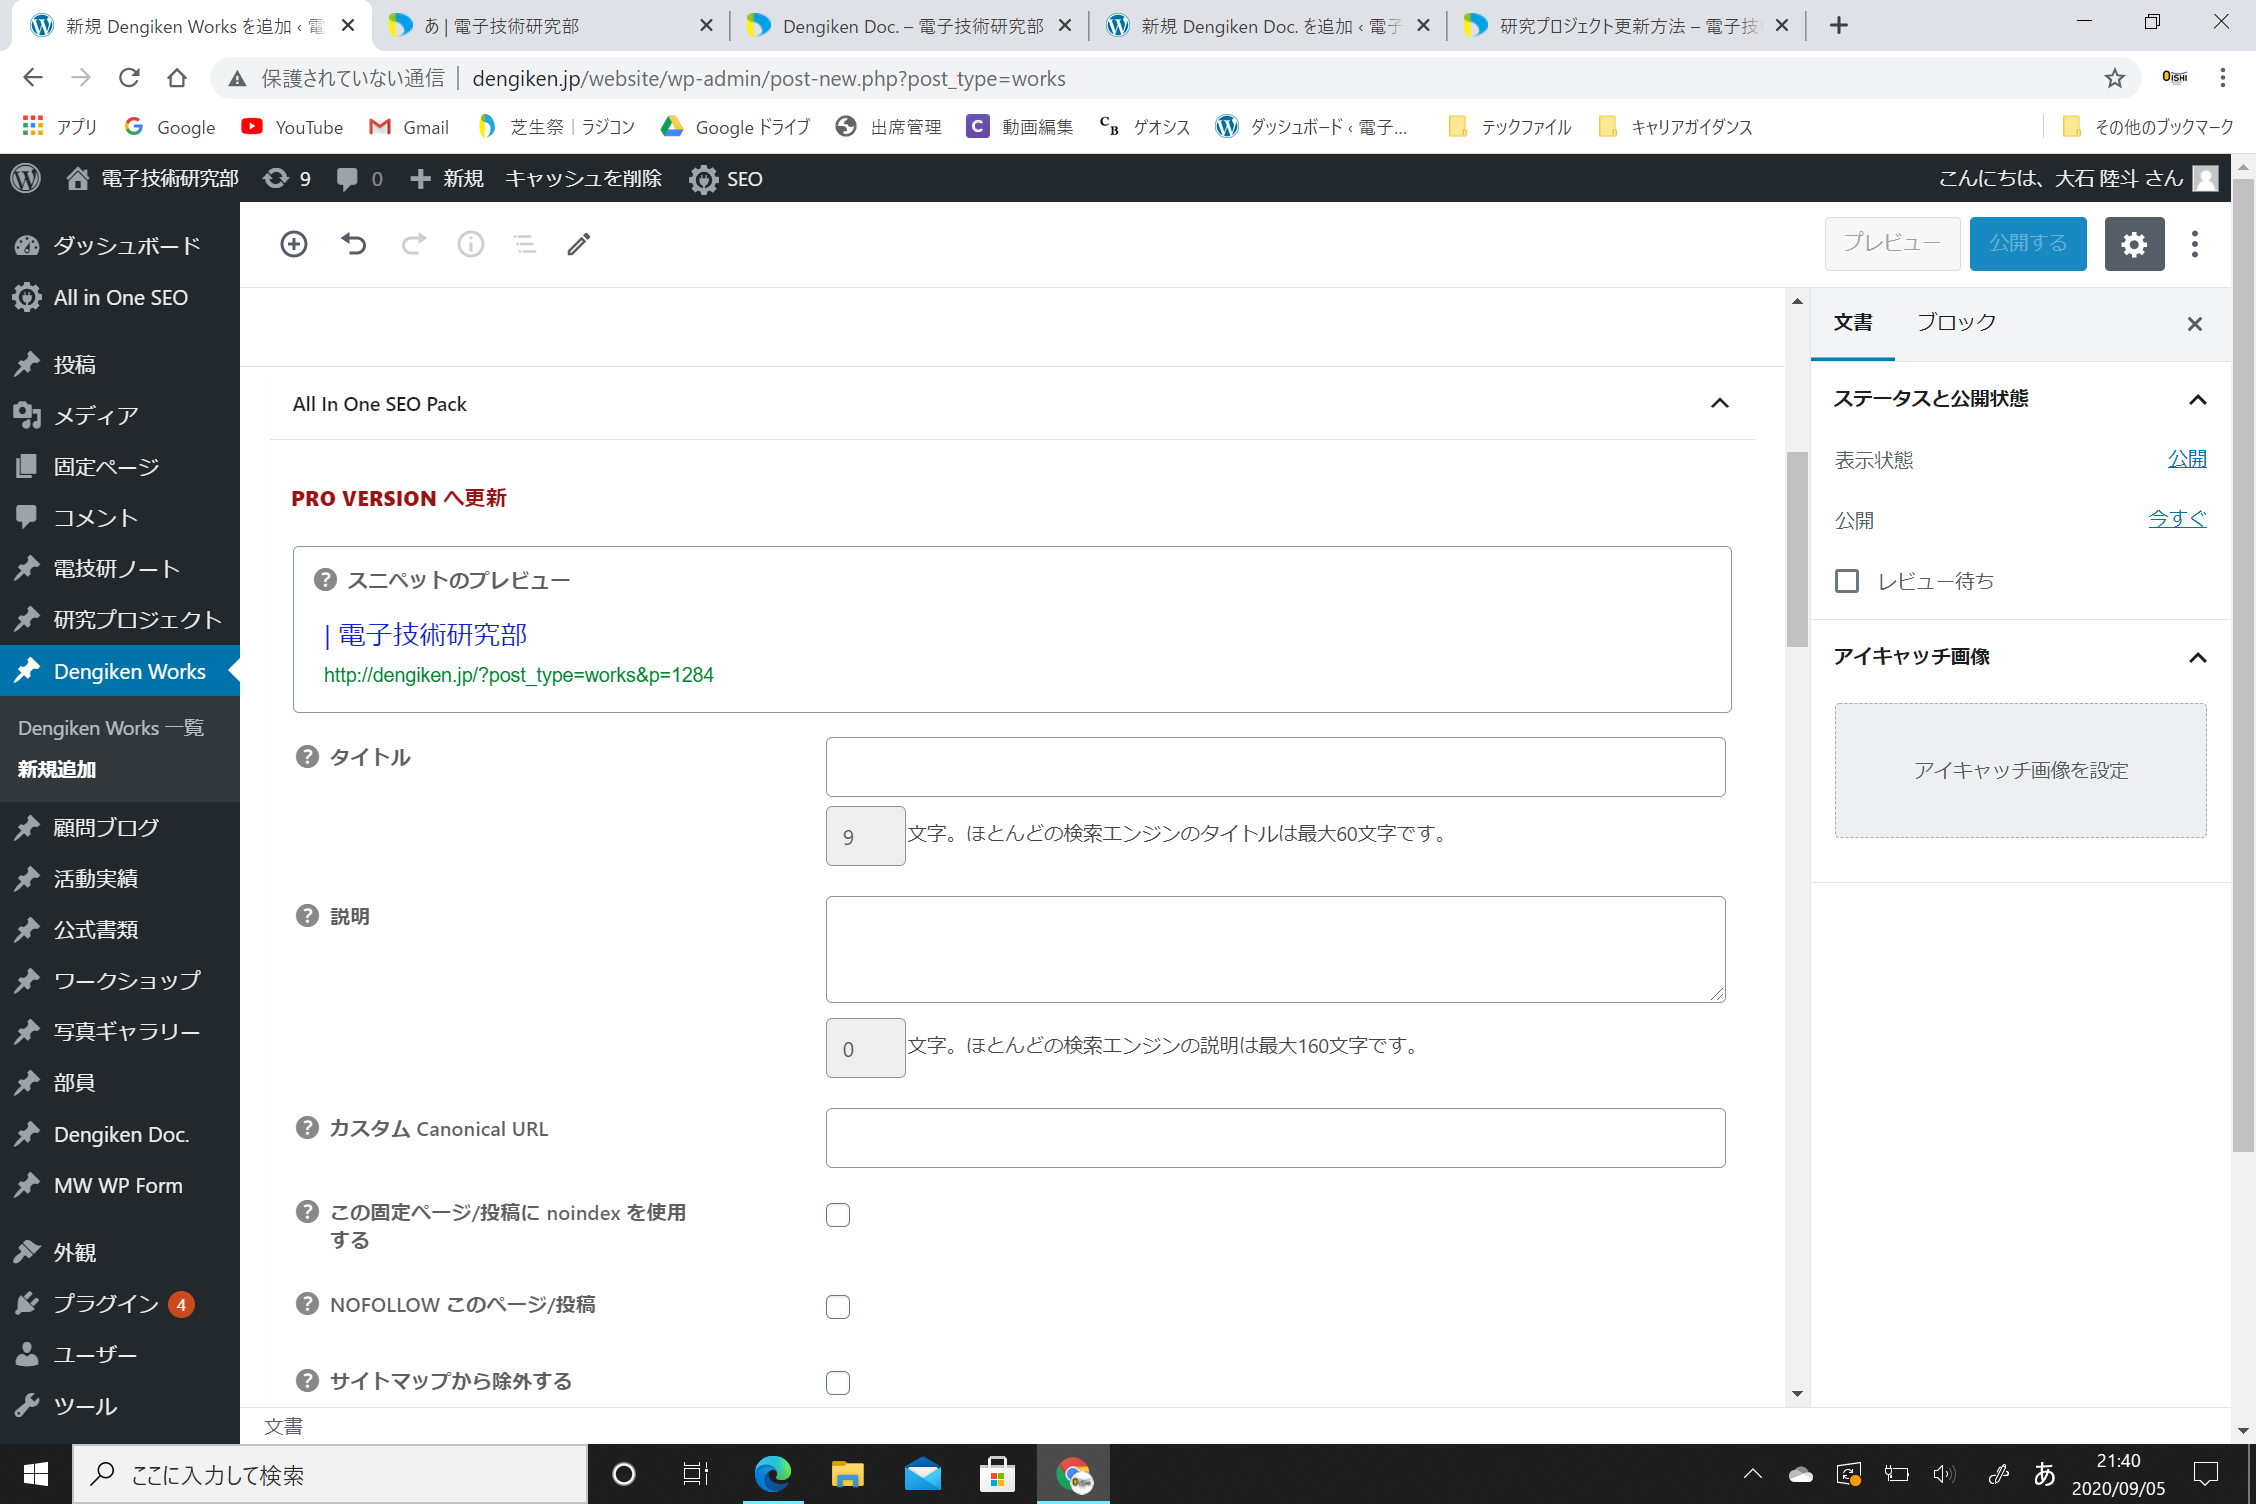Viewport: 2256px width, 1504px height.
Task: Open Windows Start menu
Action: tap(36, 1474)
